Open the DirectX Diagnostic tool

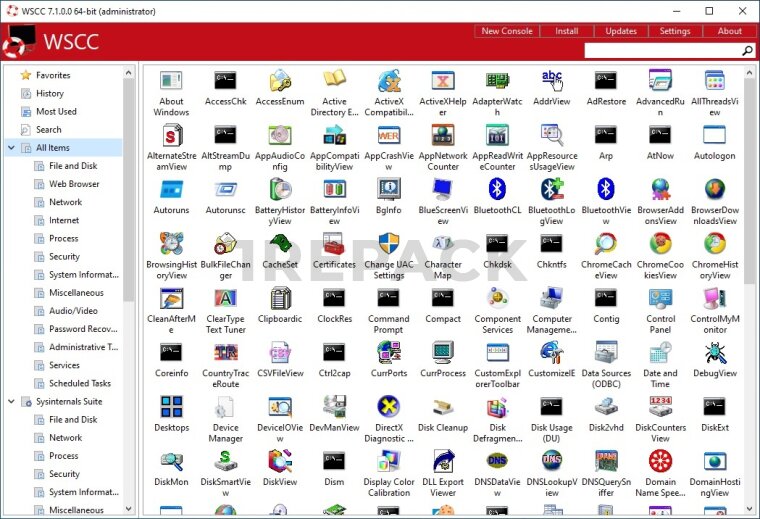point(389,407)
